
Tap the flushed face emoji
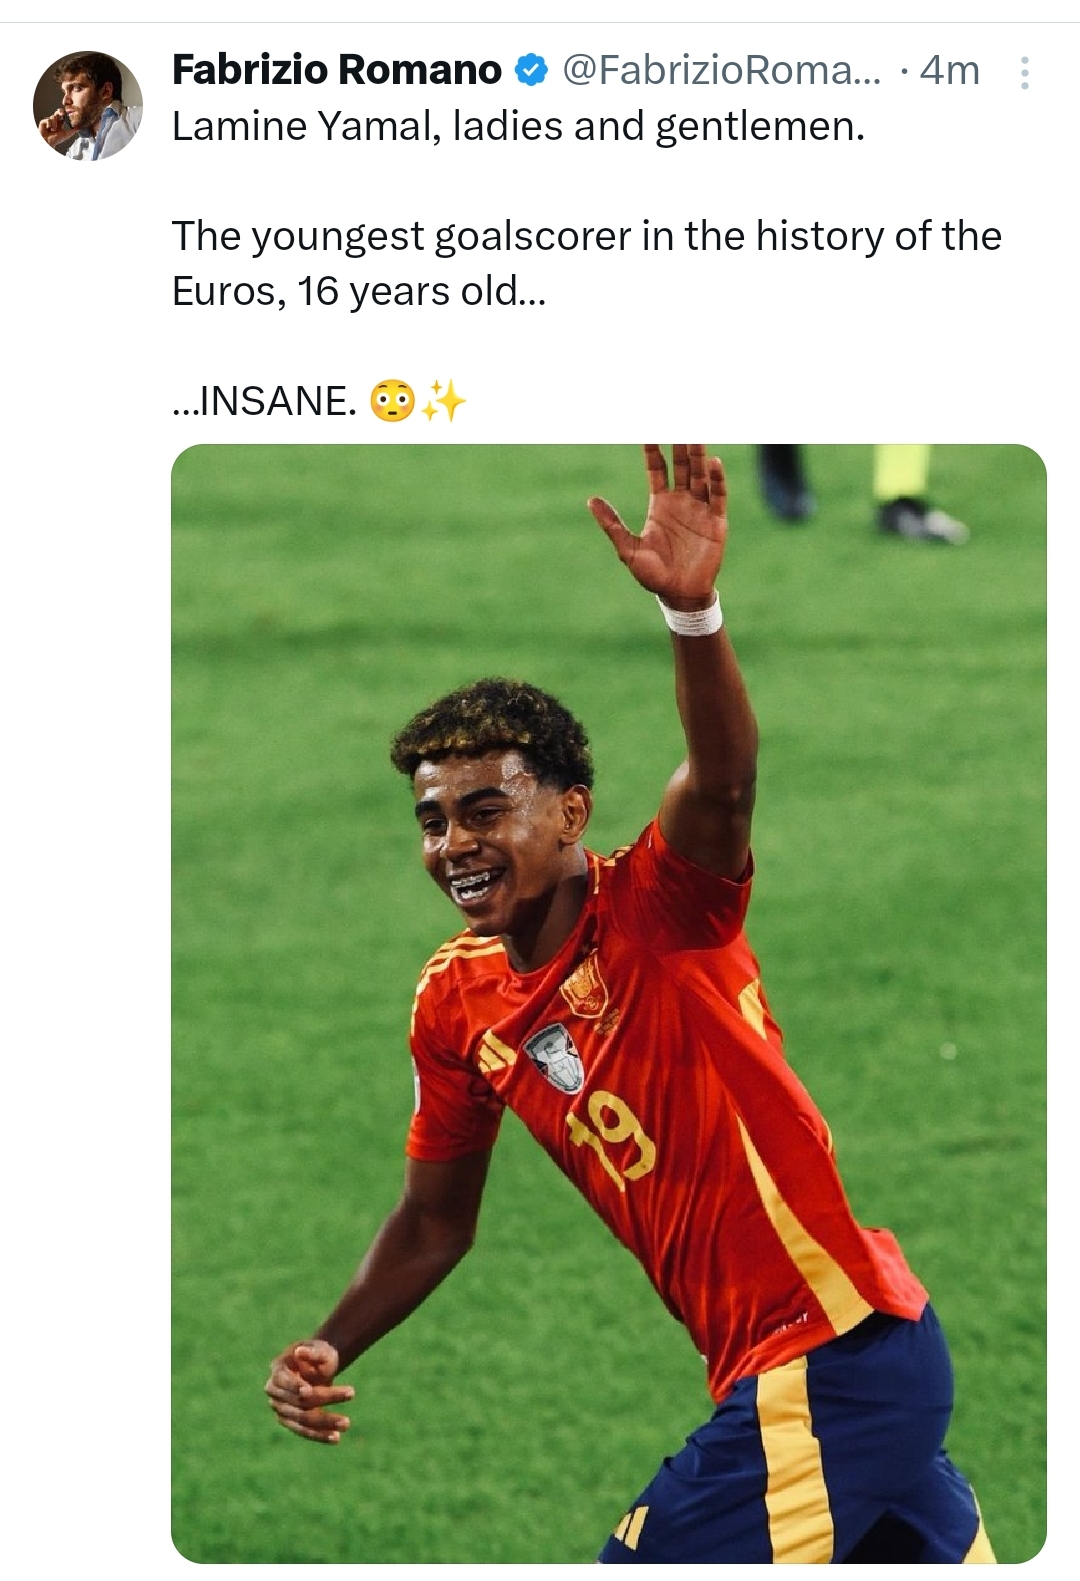[x=392, y=402]
